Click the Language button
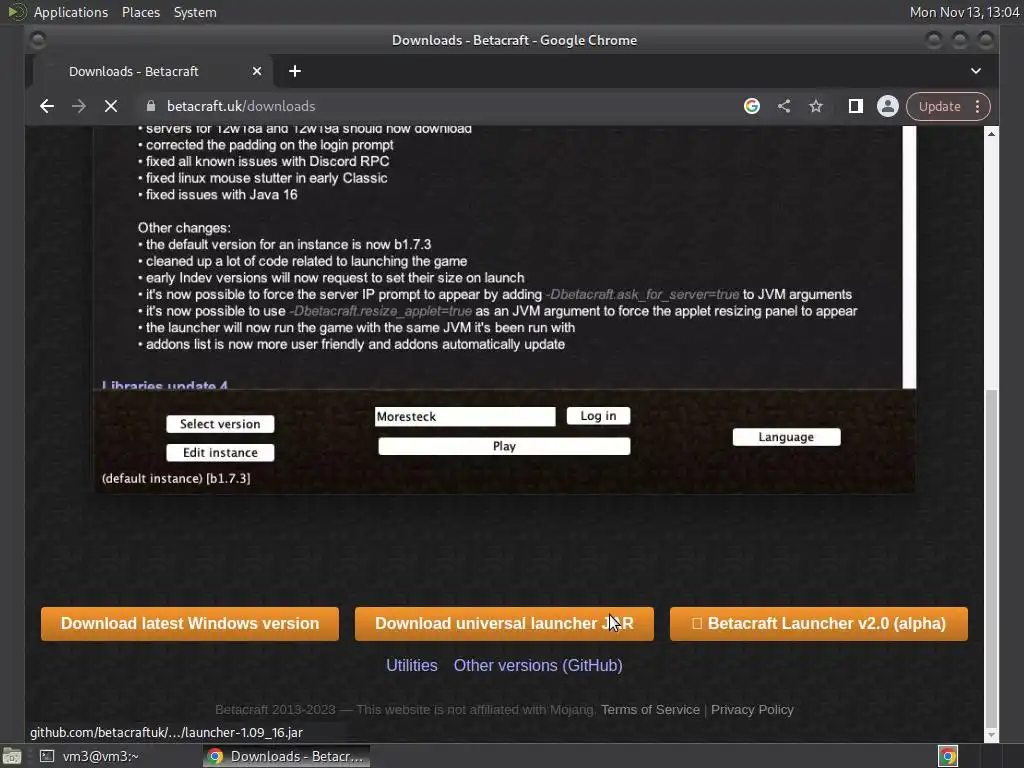Viewport: 1024px width, 768px height. (786, 437)
